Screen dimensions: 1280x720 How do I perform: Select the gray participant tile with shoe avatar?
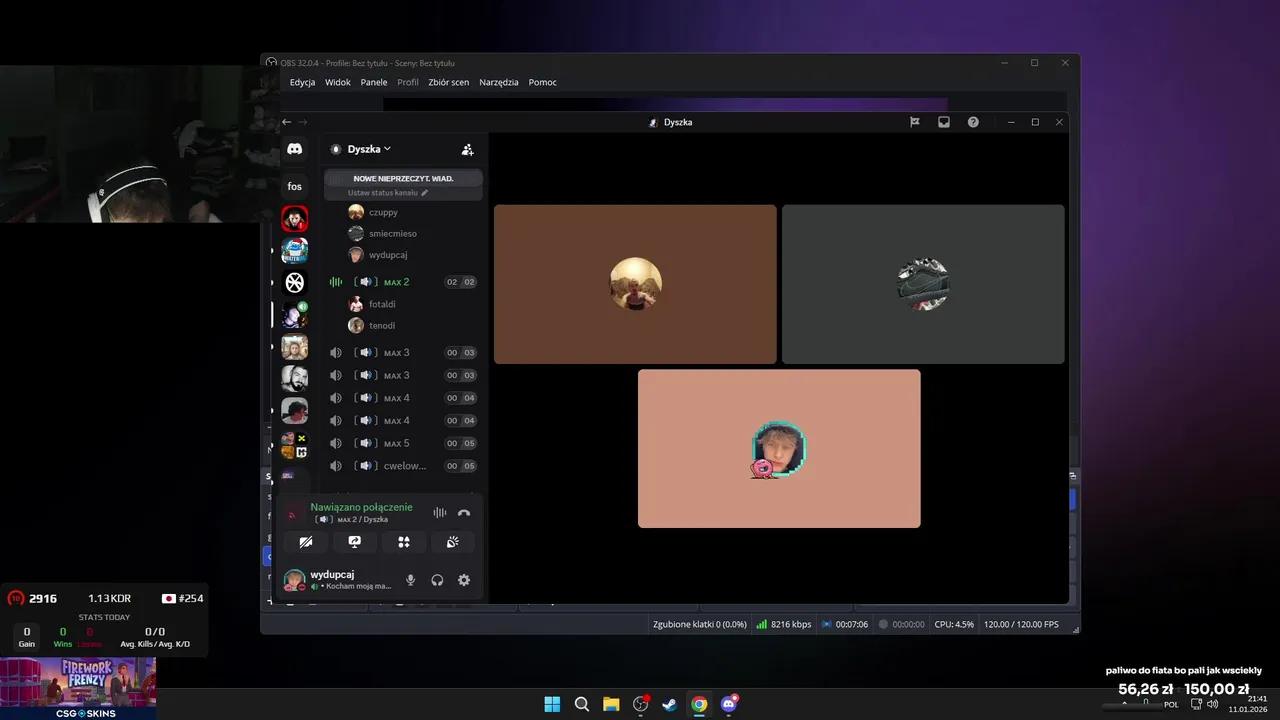(923, 284)
